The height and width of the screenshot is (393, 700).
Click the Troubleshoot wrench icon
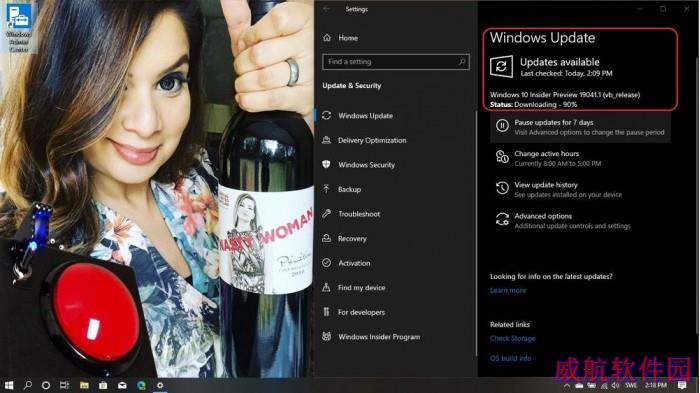[326, 213]
